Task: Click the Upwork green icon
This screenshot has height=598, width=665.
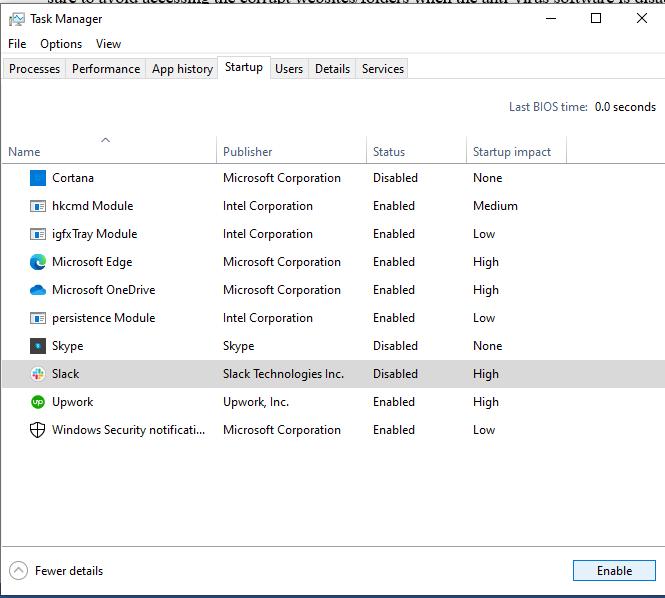Action: pos(38,402)
